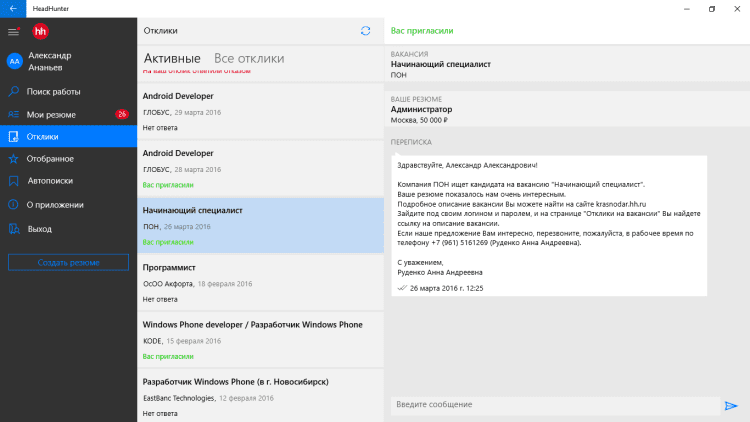
Task: Click the back arrow in title bar
Action: tap(13, 9)
